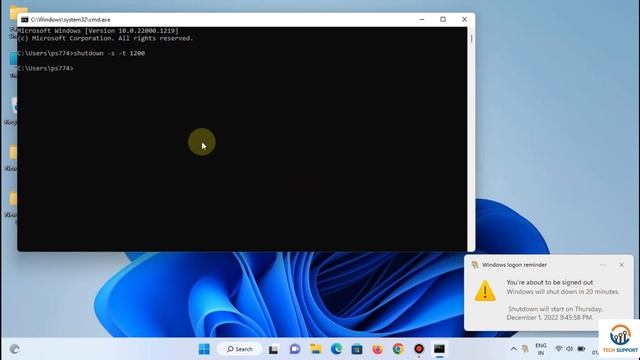Maximize the Command Prompt window
The height and width of the screenshot is (360, 640).
click(x=443, y=19)
